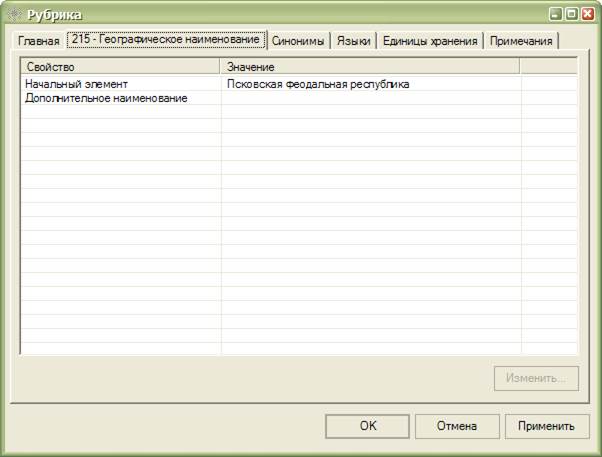Image resolution: width=602 pixels, height=457 pixels.
Task: Switch to the Главная tab
Action: 39,41
